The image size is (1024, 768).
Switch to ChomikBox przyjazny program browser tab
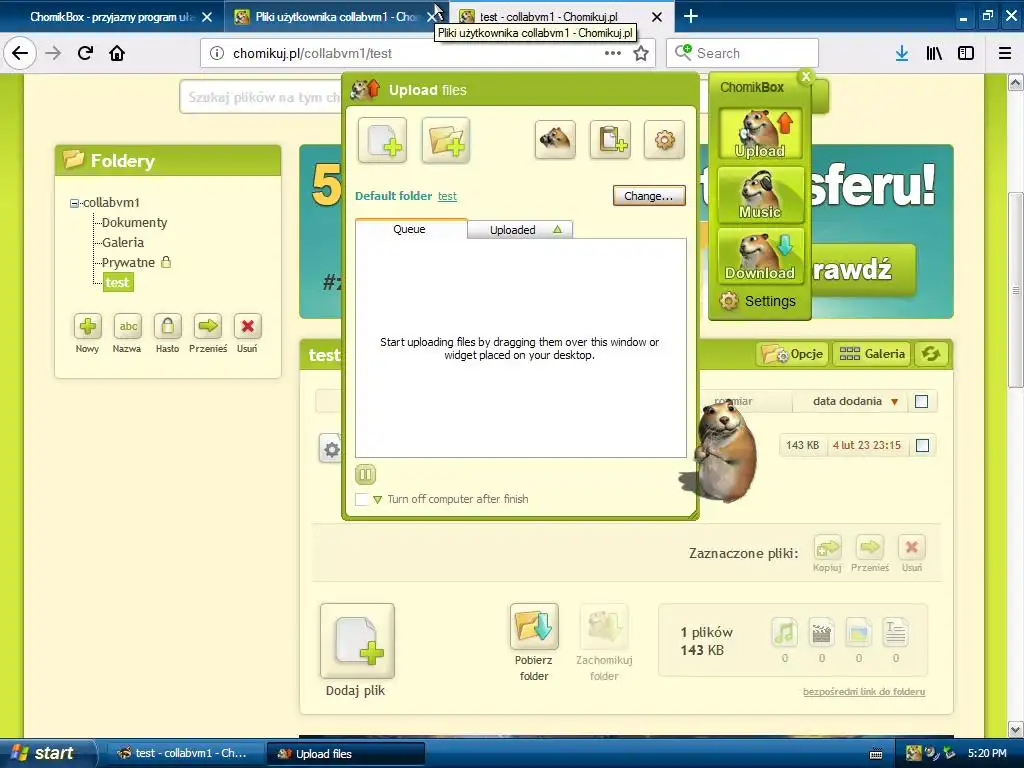click(x=113, y=17)
